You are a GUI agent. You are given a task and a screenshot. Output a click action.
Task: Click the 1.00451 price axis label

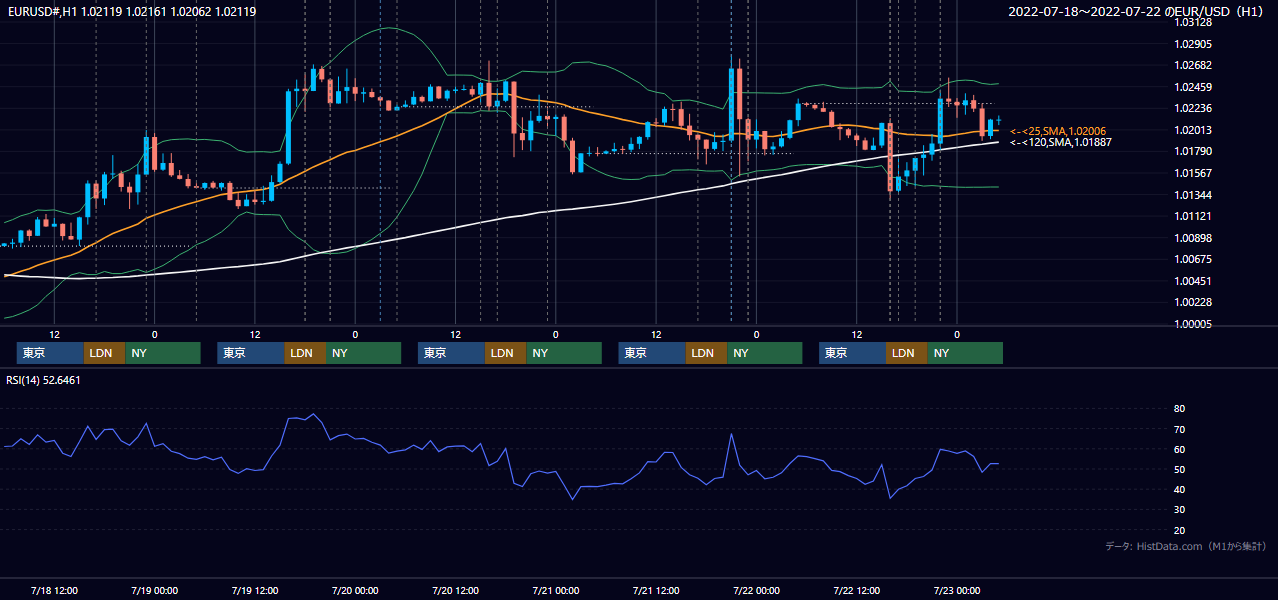(1194, 281)
